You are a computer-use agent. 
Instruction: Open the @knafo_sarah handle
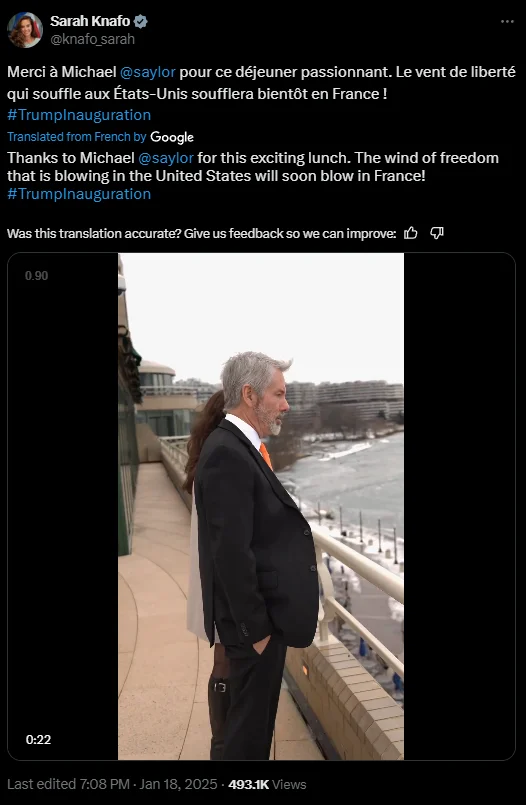click(x=92, y=39)
